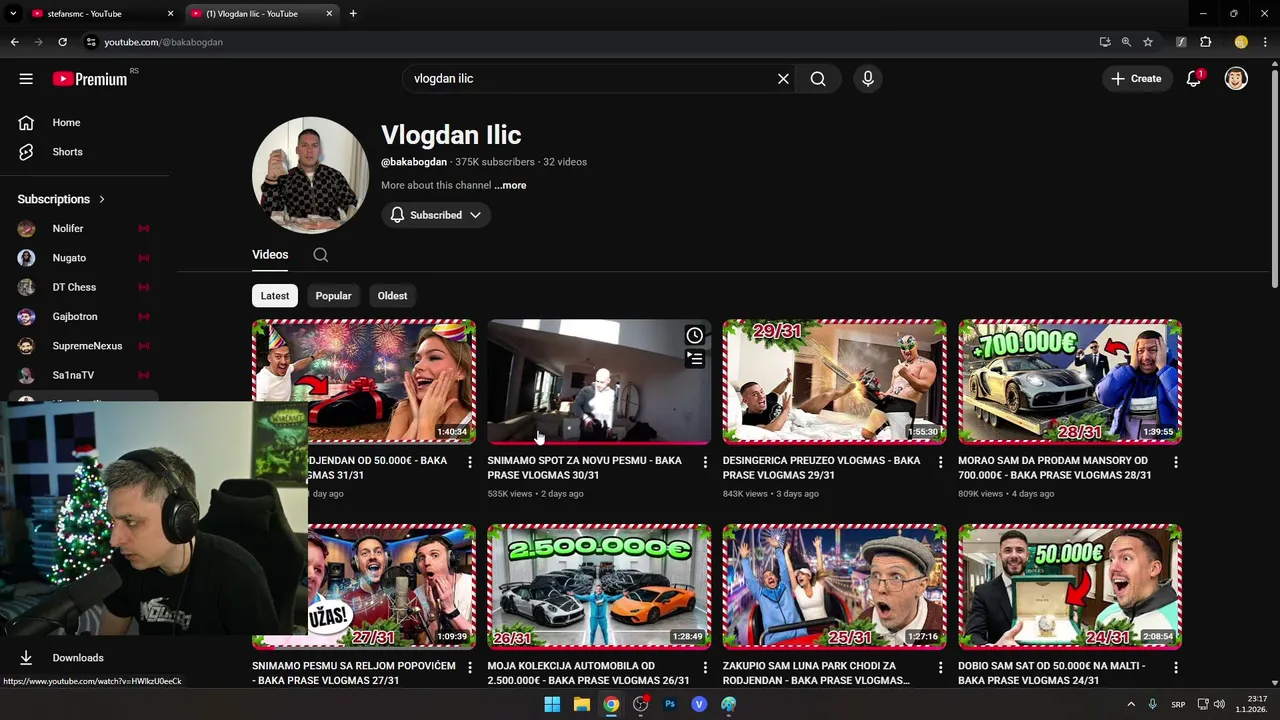Expand channel description with ...more
This screenshot has width=1280, height=720.
click(x=510, y=185)
